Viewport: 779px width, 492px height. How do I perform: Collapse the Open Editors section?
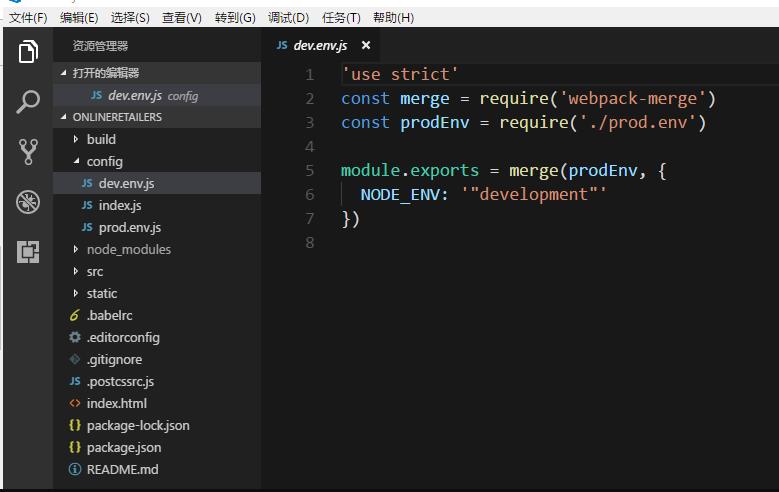point(63,73)
